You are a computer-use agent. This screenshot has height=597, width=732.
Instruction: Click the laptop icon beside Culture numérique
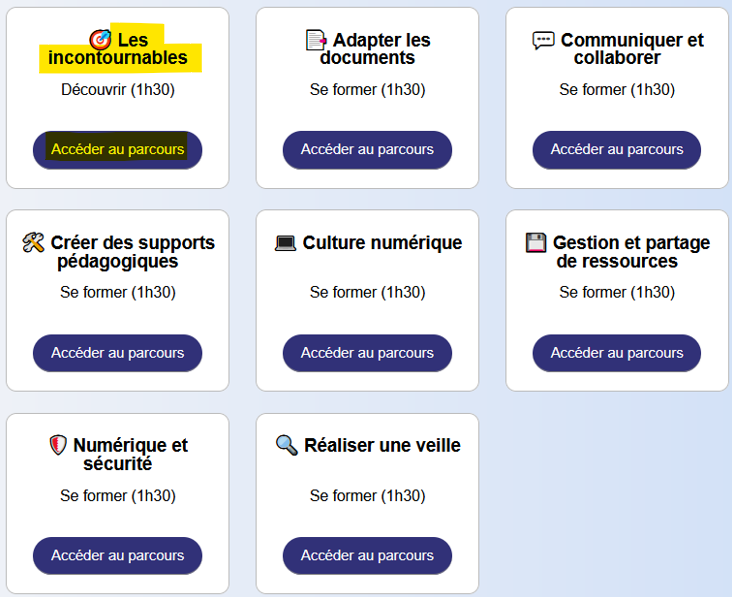[x=286, y=243]
